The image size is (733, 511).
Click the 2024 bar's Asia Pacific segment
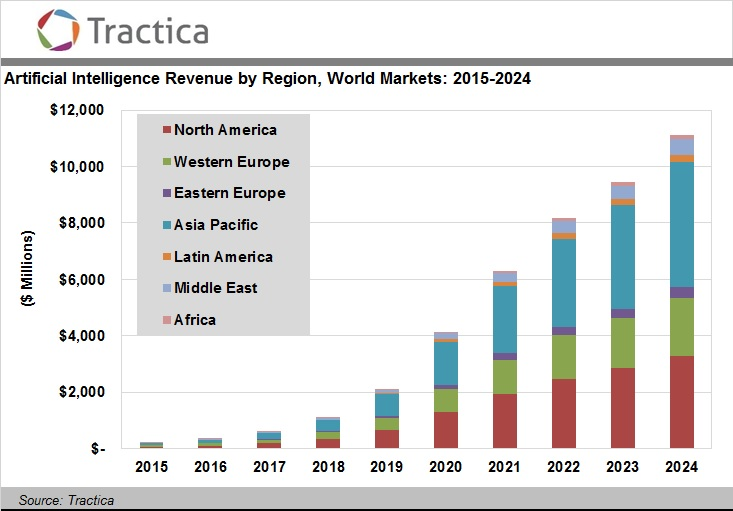pyautogui.click(x=682, y=224)
